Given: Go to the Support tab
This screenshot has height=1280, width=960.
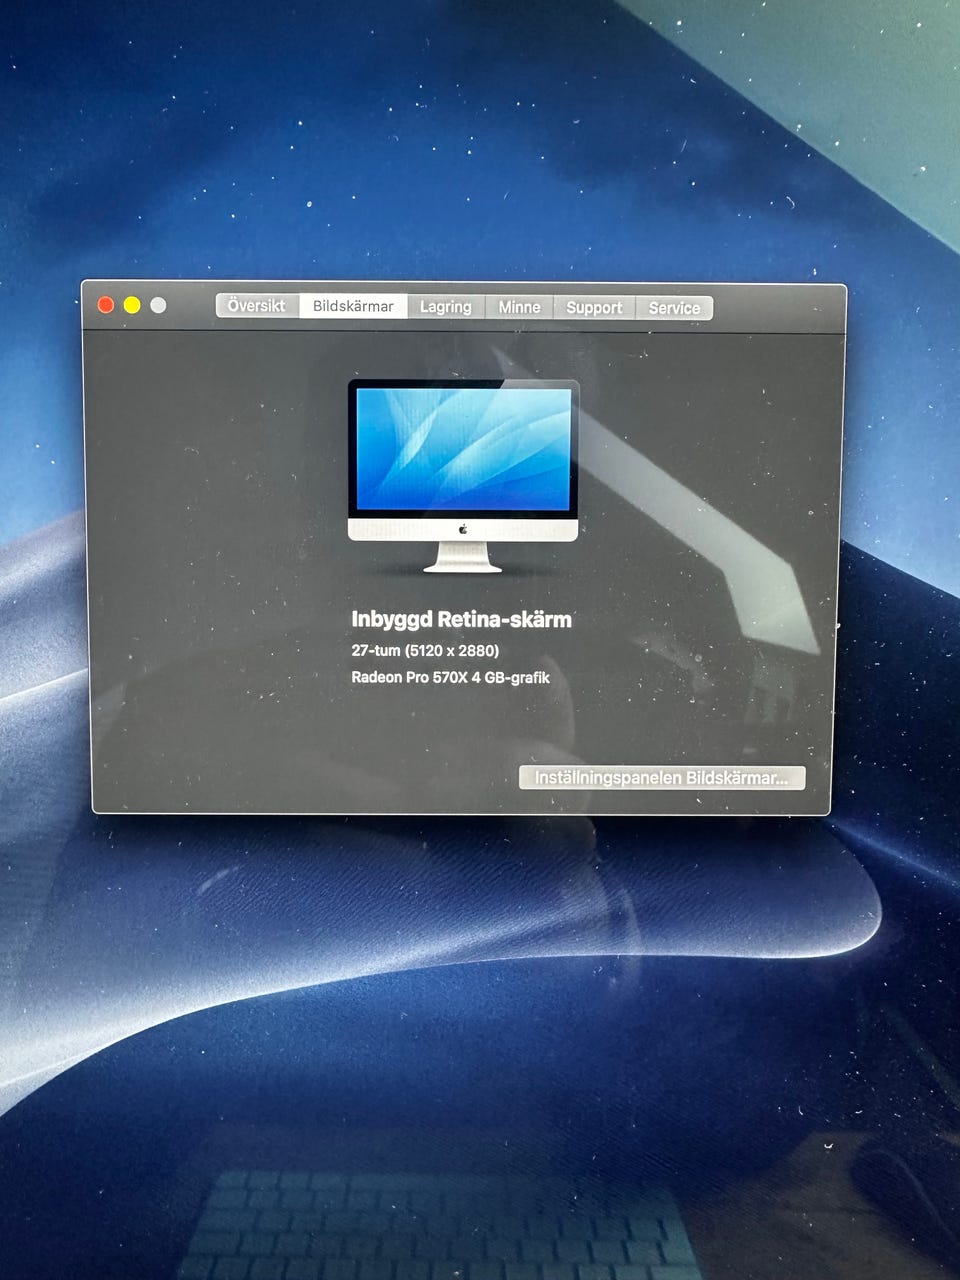Looking at the screenshot, I should click(594, 308).
